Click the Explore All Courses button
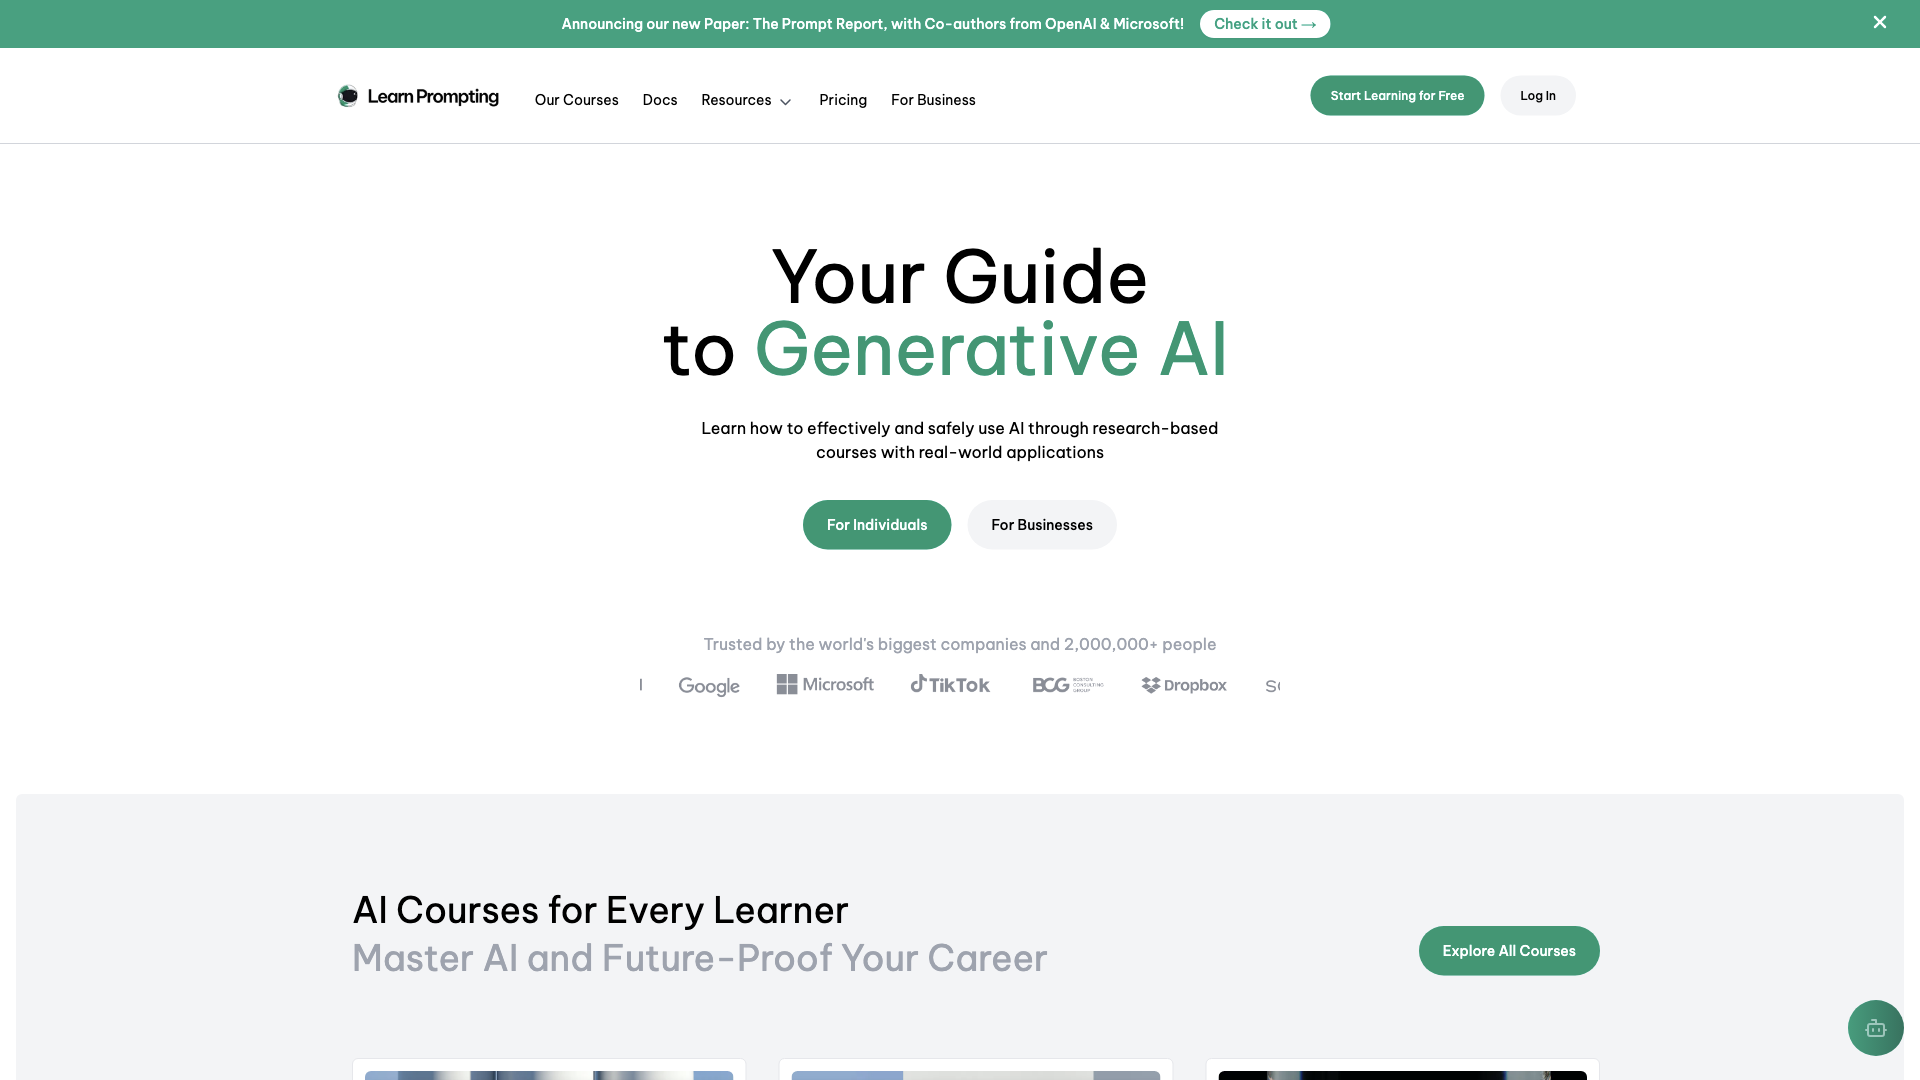The height and width of the screenshot is (1080, 1920). pos(1509,949)
